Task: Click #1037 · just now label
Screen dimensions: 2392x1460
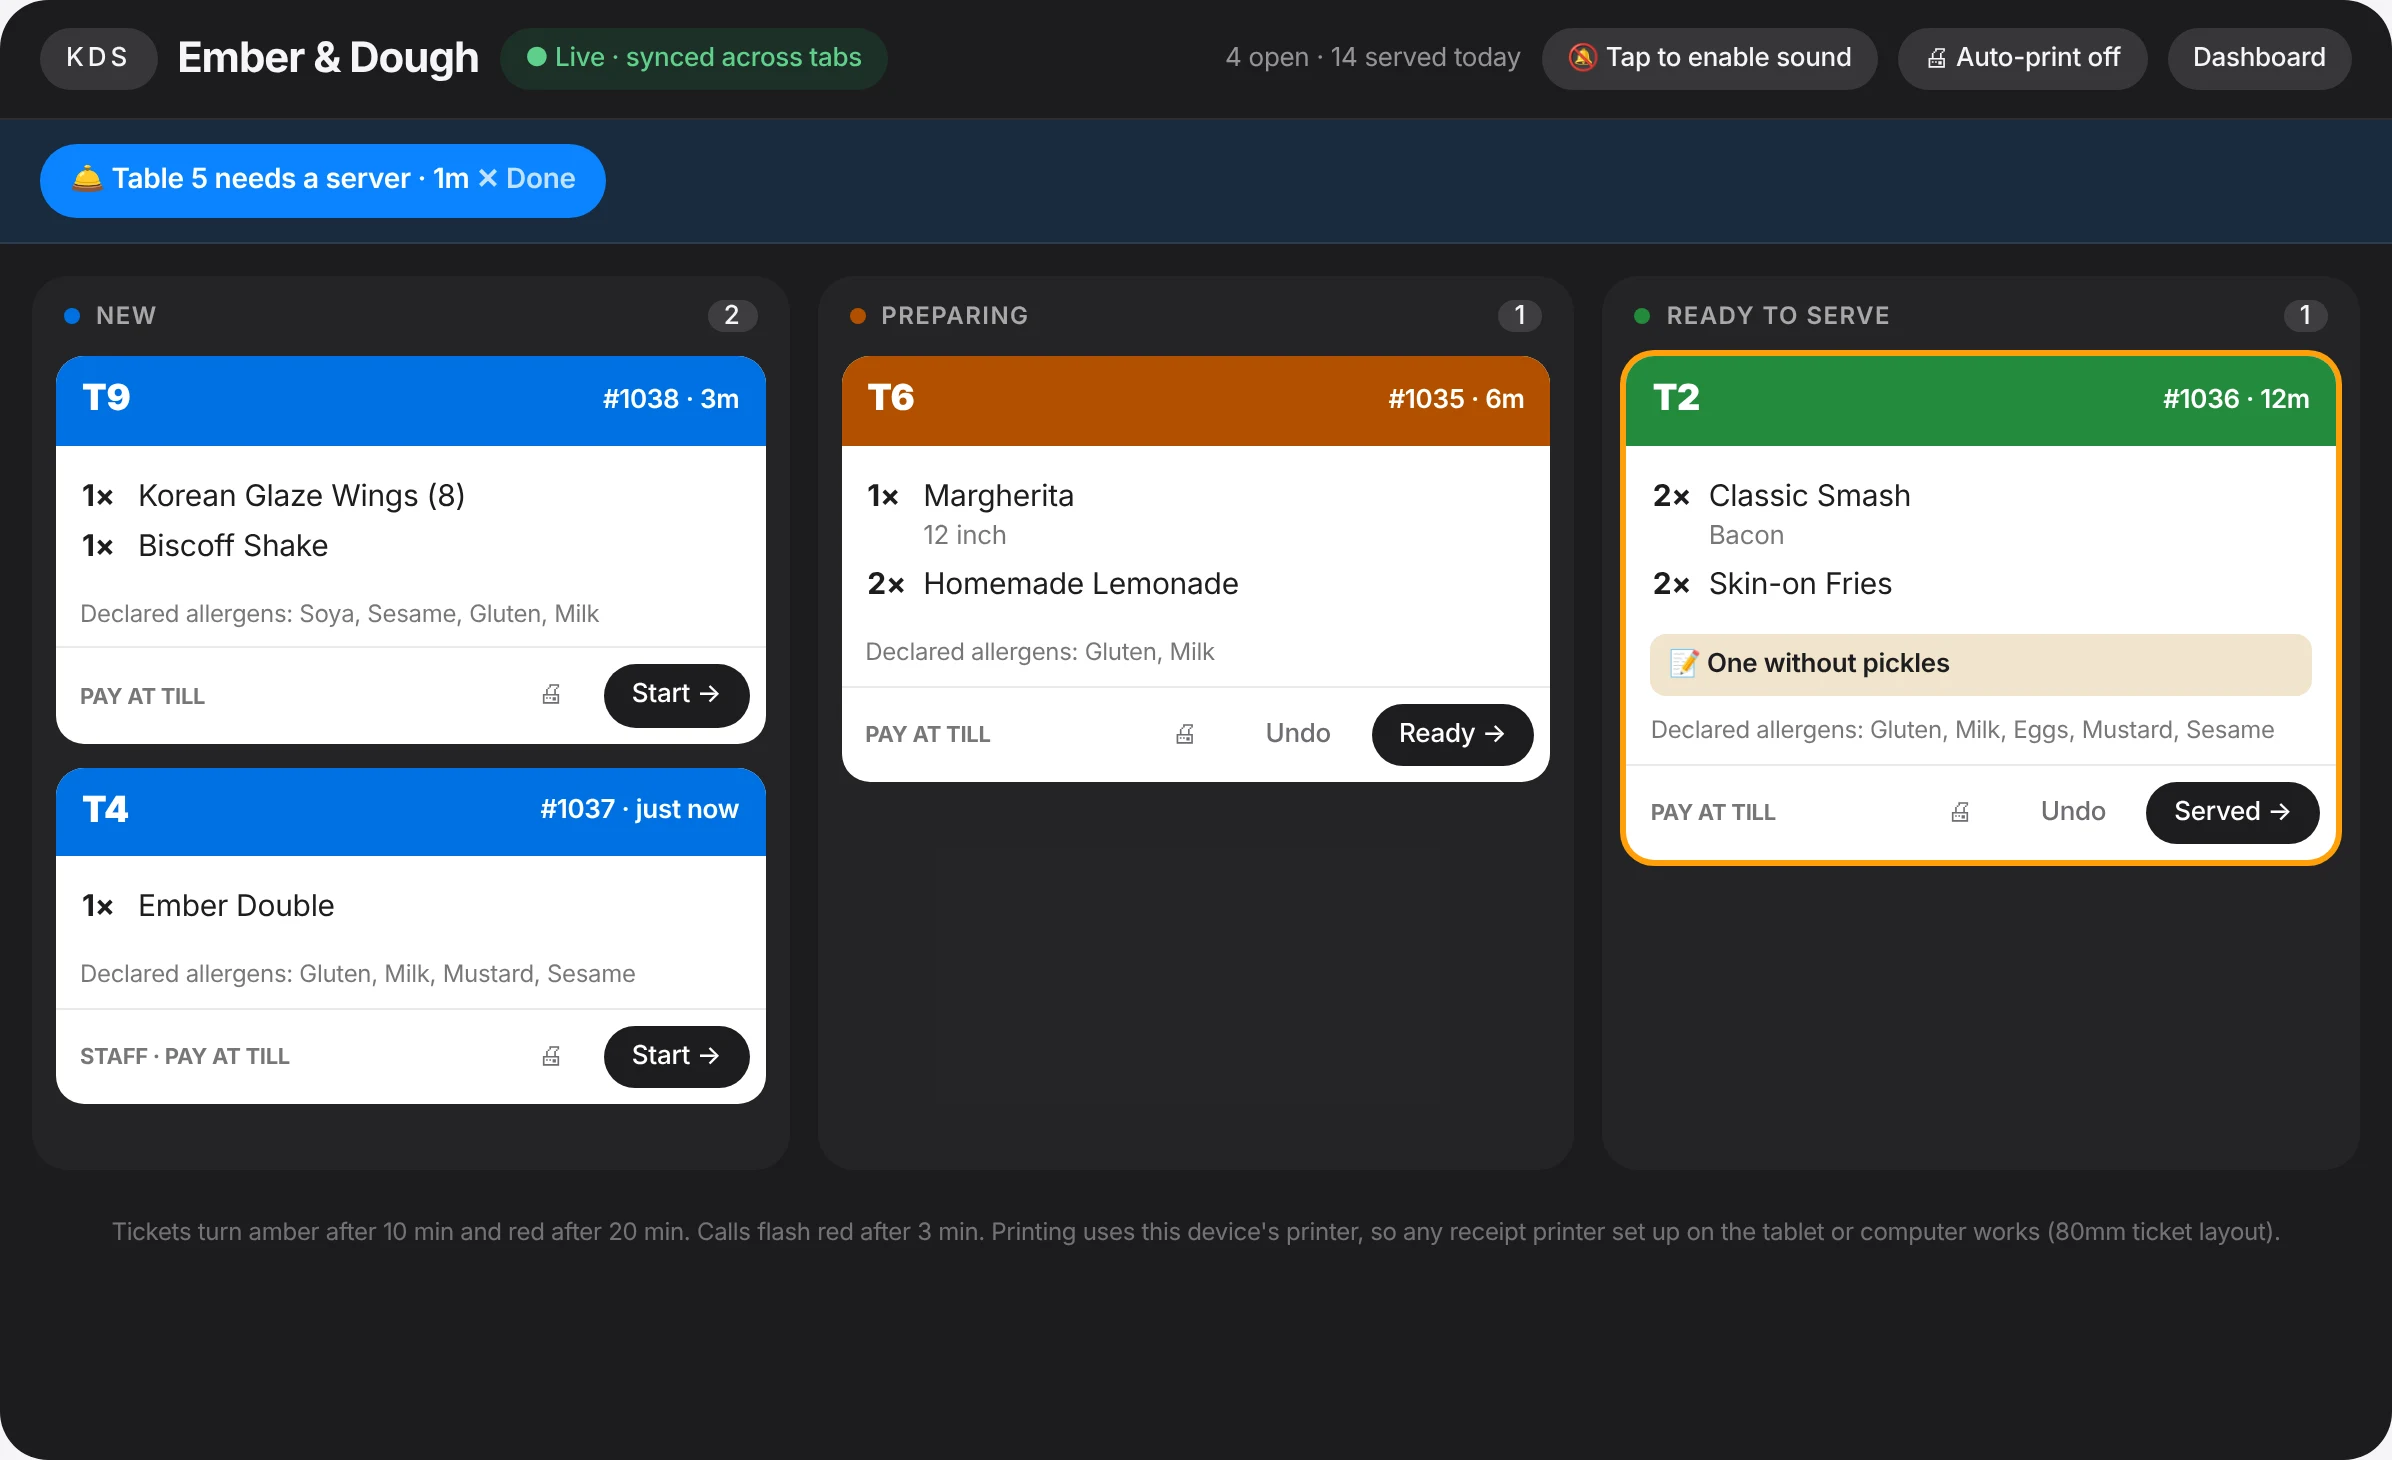Action: point(639,810)
